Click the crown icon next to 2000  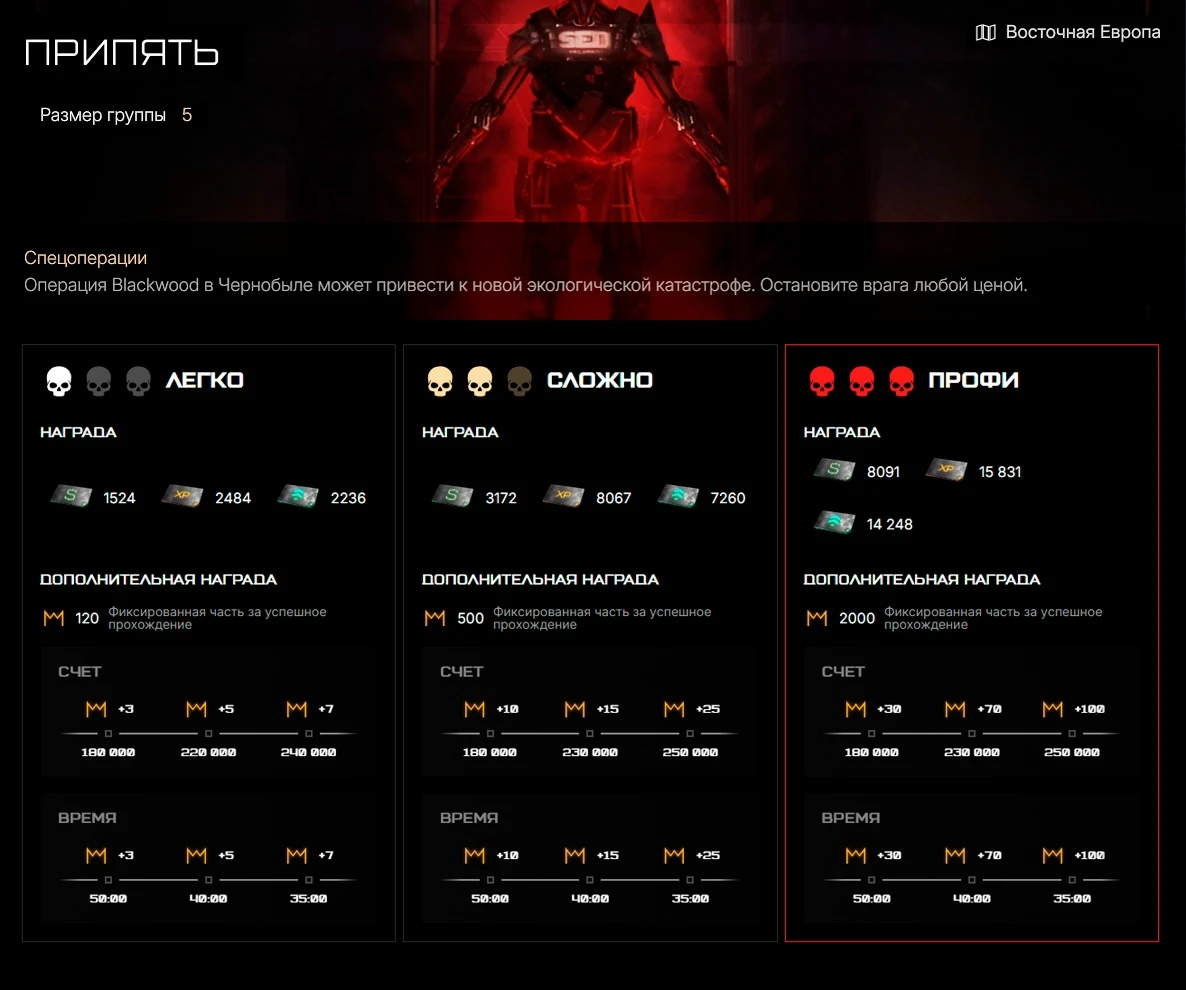click(x=817, y=618)
